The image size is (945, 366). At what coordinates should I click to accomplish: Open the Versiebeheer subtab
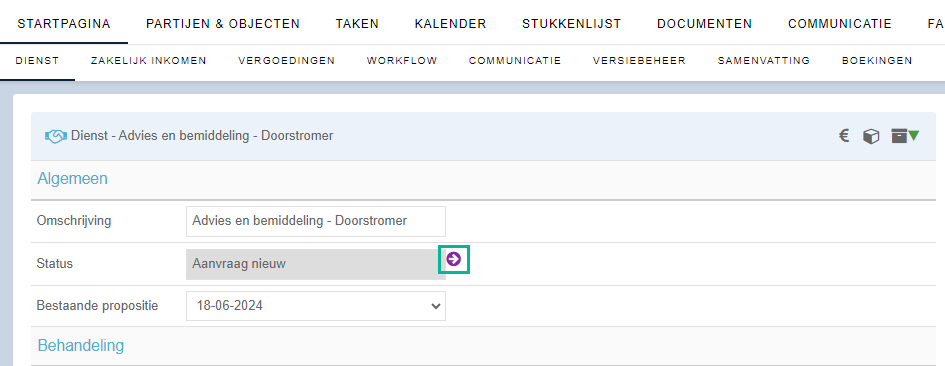(x=639, y=60)
